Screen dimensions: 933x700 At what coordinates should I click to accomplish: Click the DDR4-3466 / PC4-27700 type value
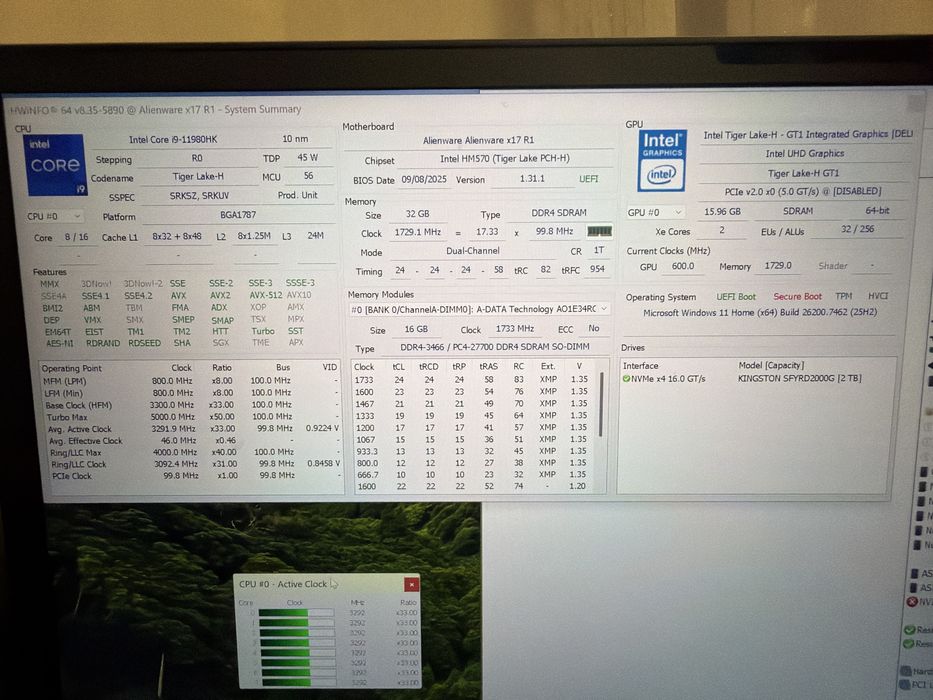pos(494,347)
